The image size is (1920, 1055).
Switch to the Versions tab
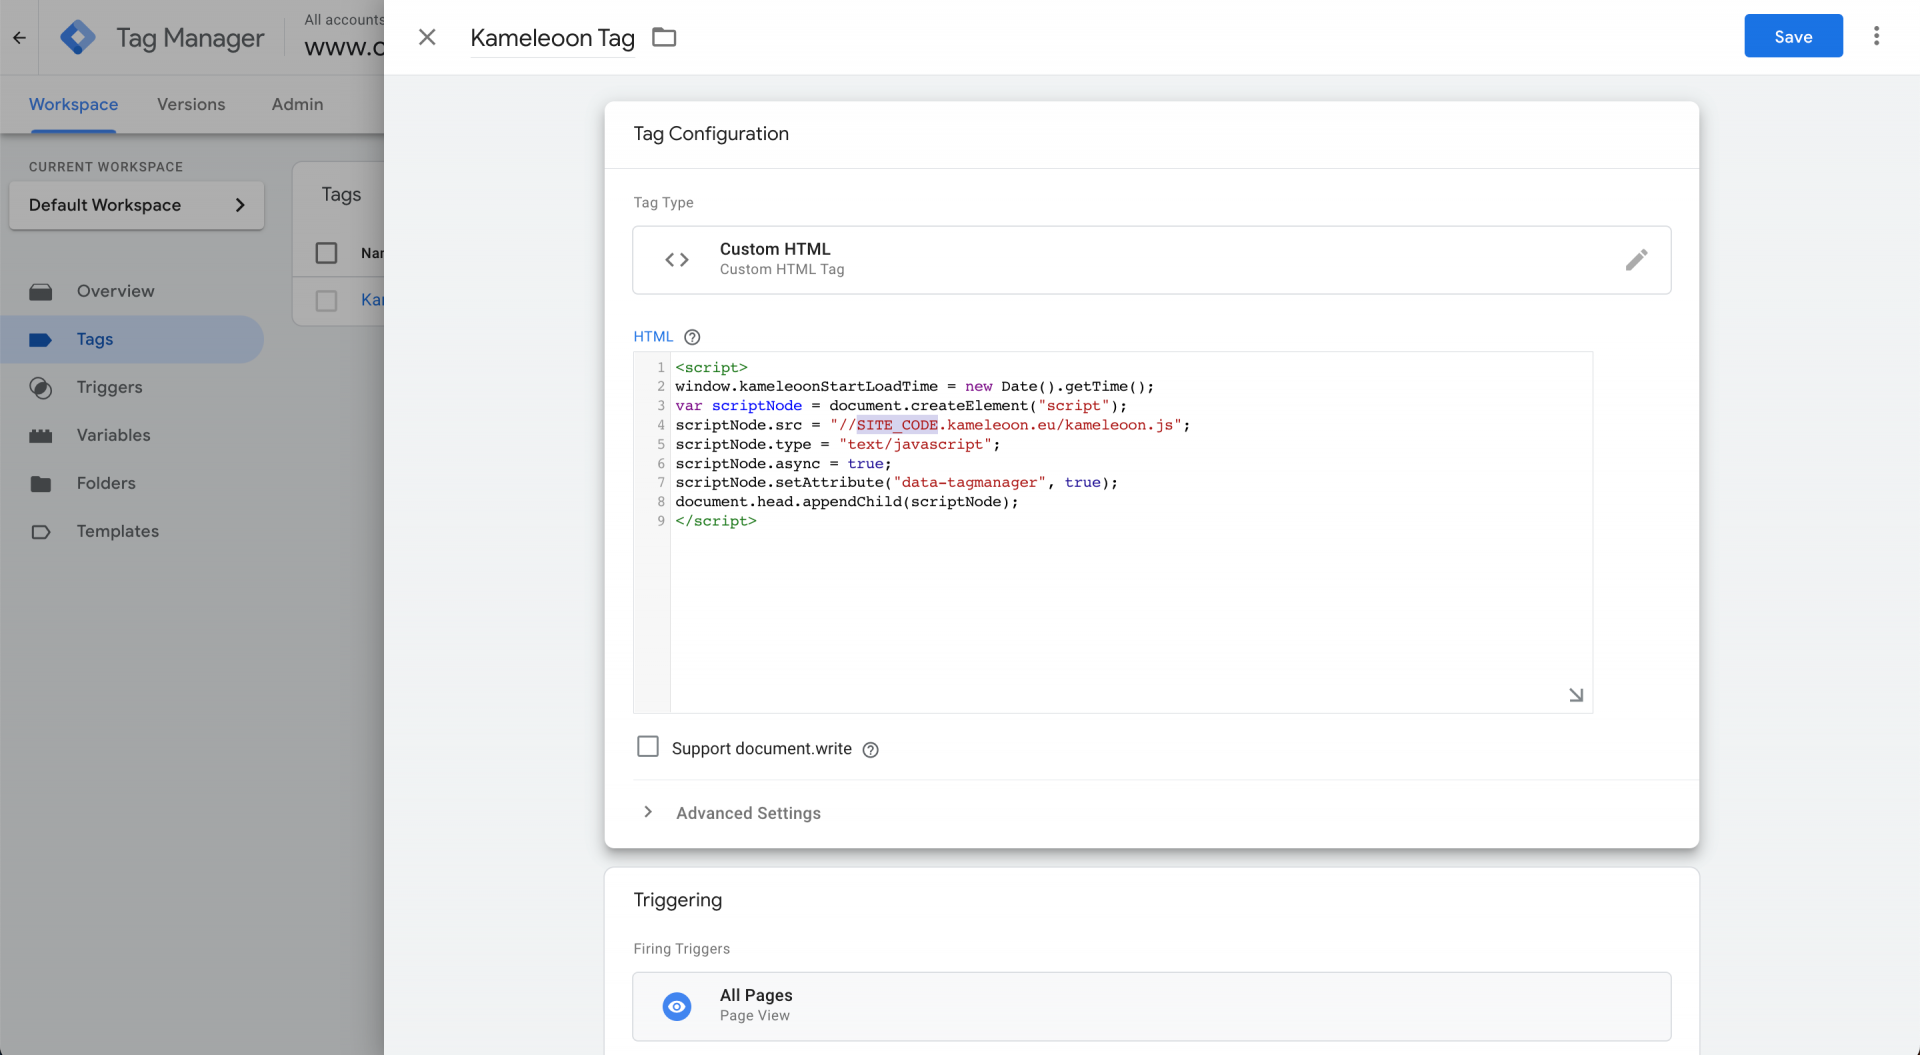click(x=191, y=104)
